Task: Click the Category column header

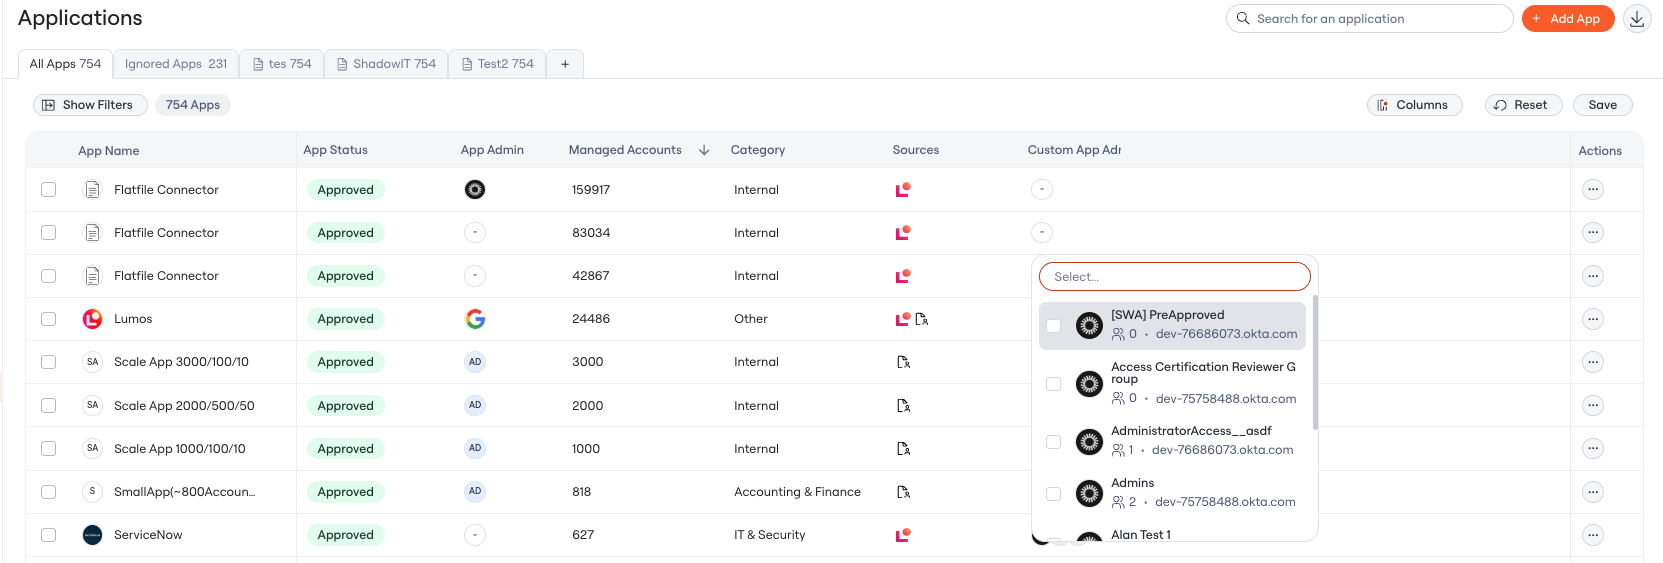Action: coord(758,150)
